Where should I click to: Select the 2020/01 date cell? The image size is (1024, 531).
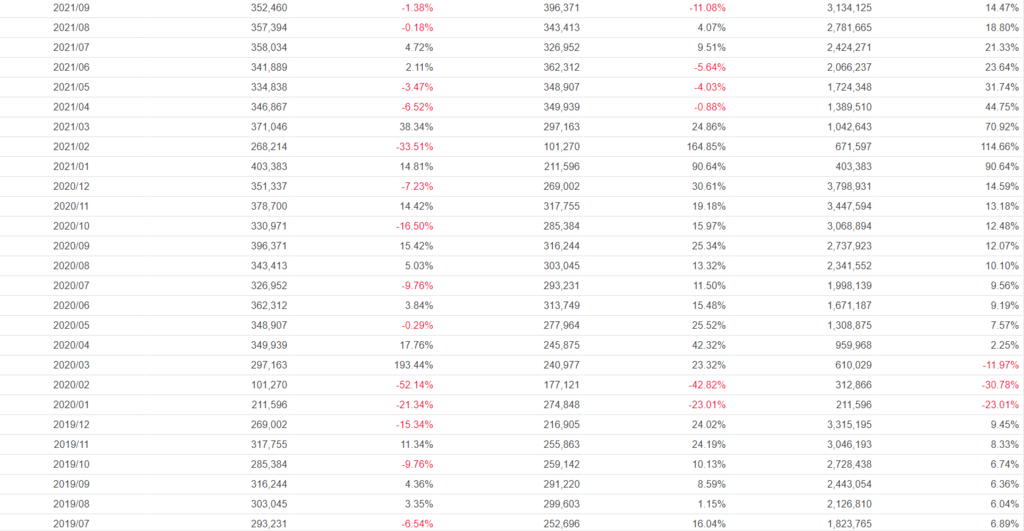click(x=70, y=405)
